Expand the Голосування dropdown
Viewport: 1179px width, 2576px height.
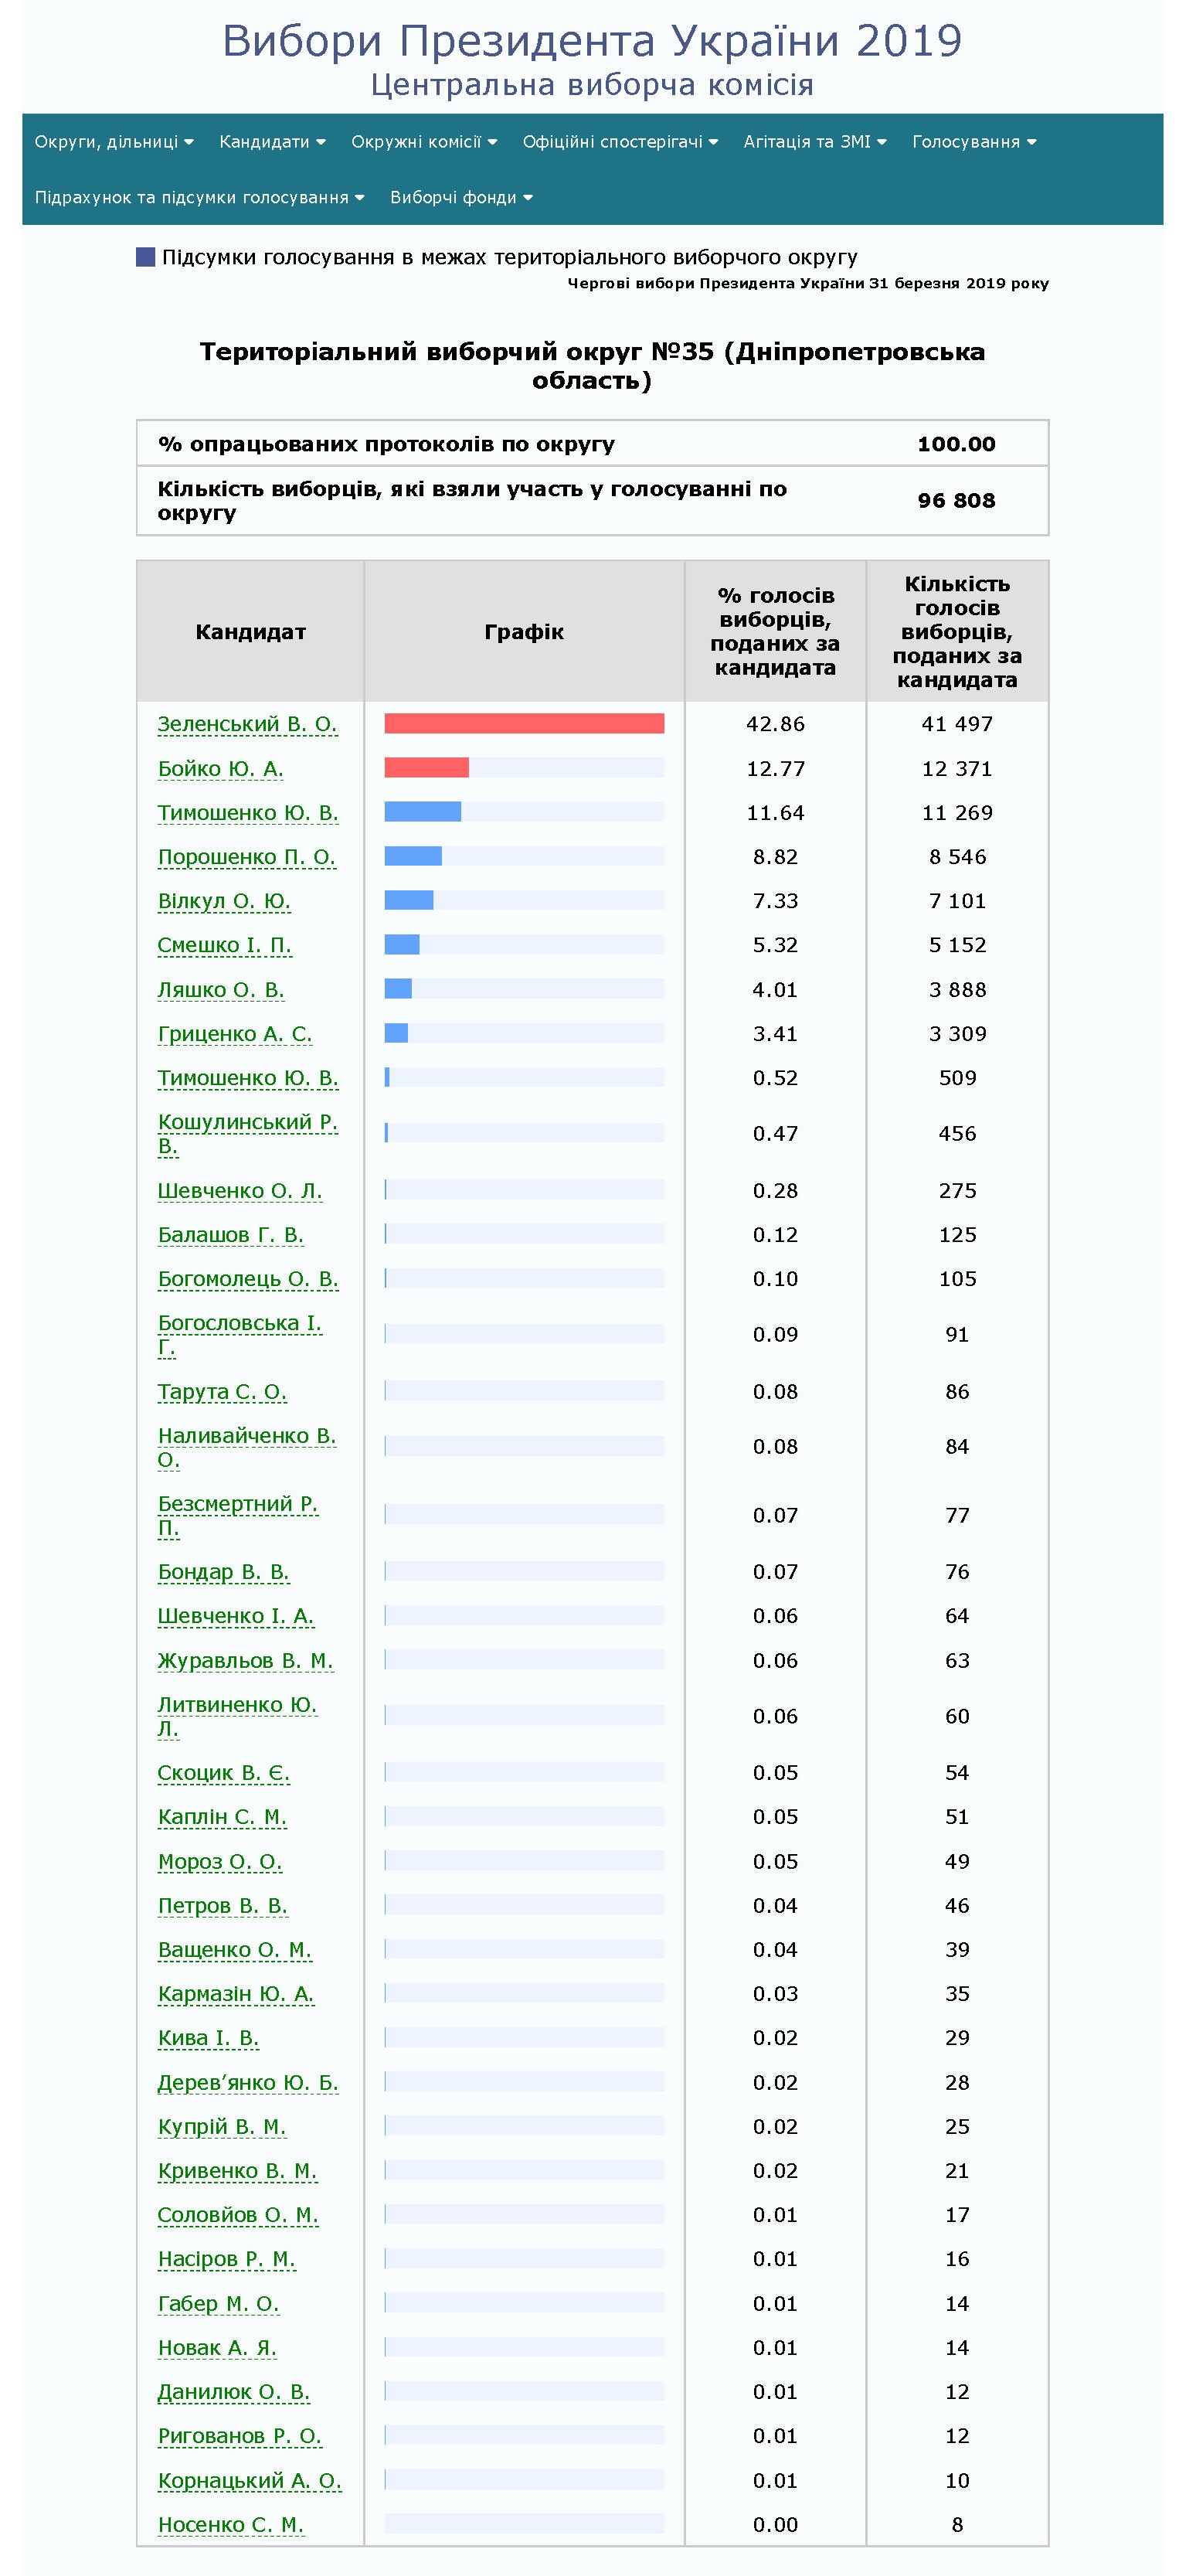tap(973, 142)
